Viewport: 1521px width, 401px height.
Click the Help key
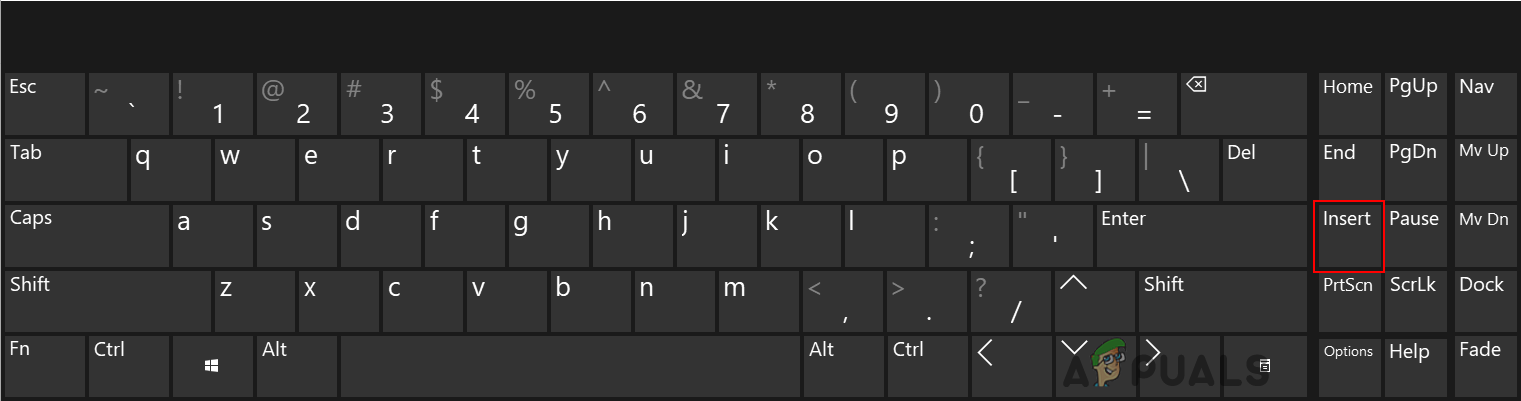pos(1414,367)
